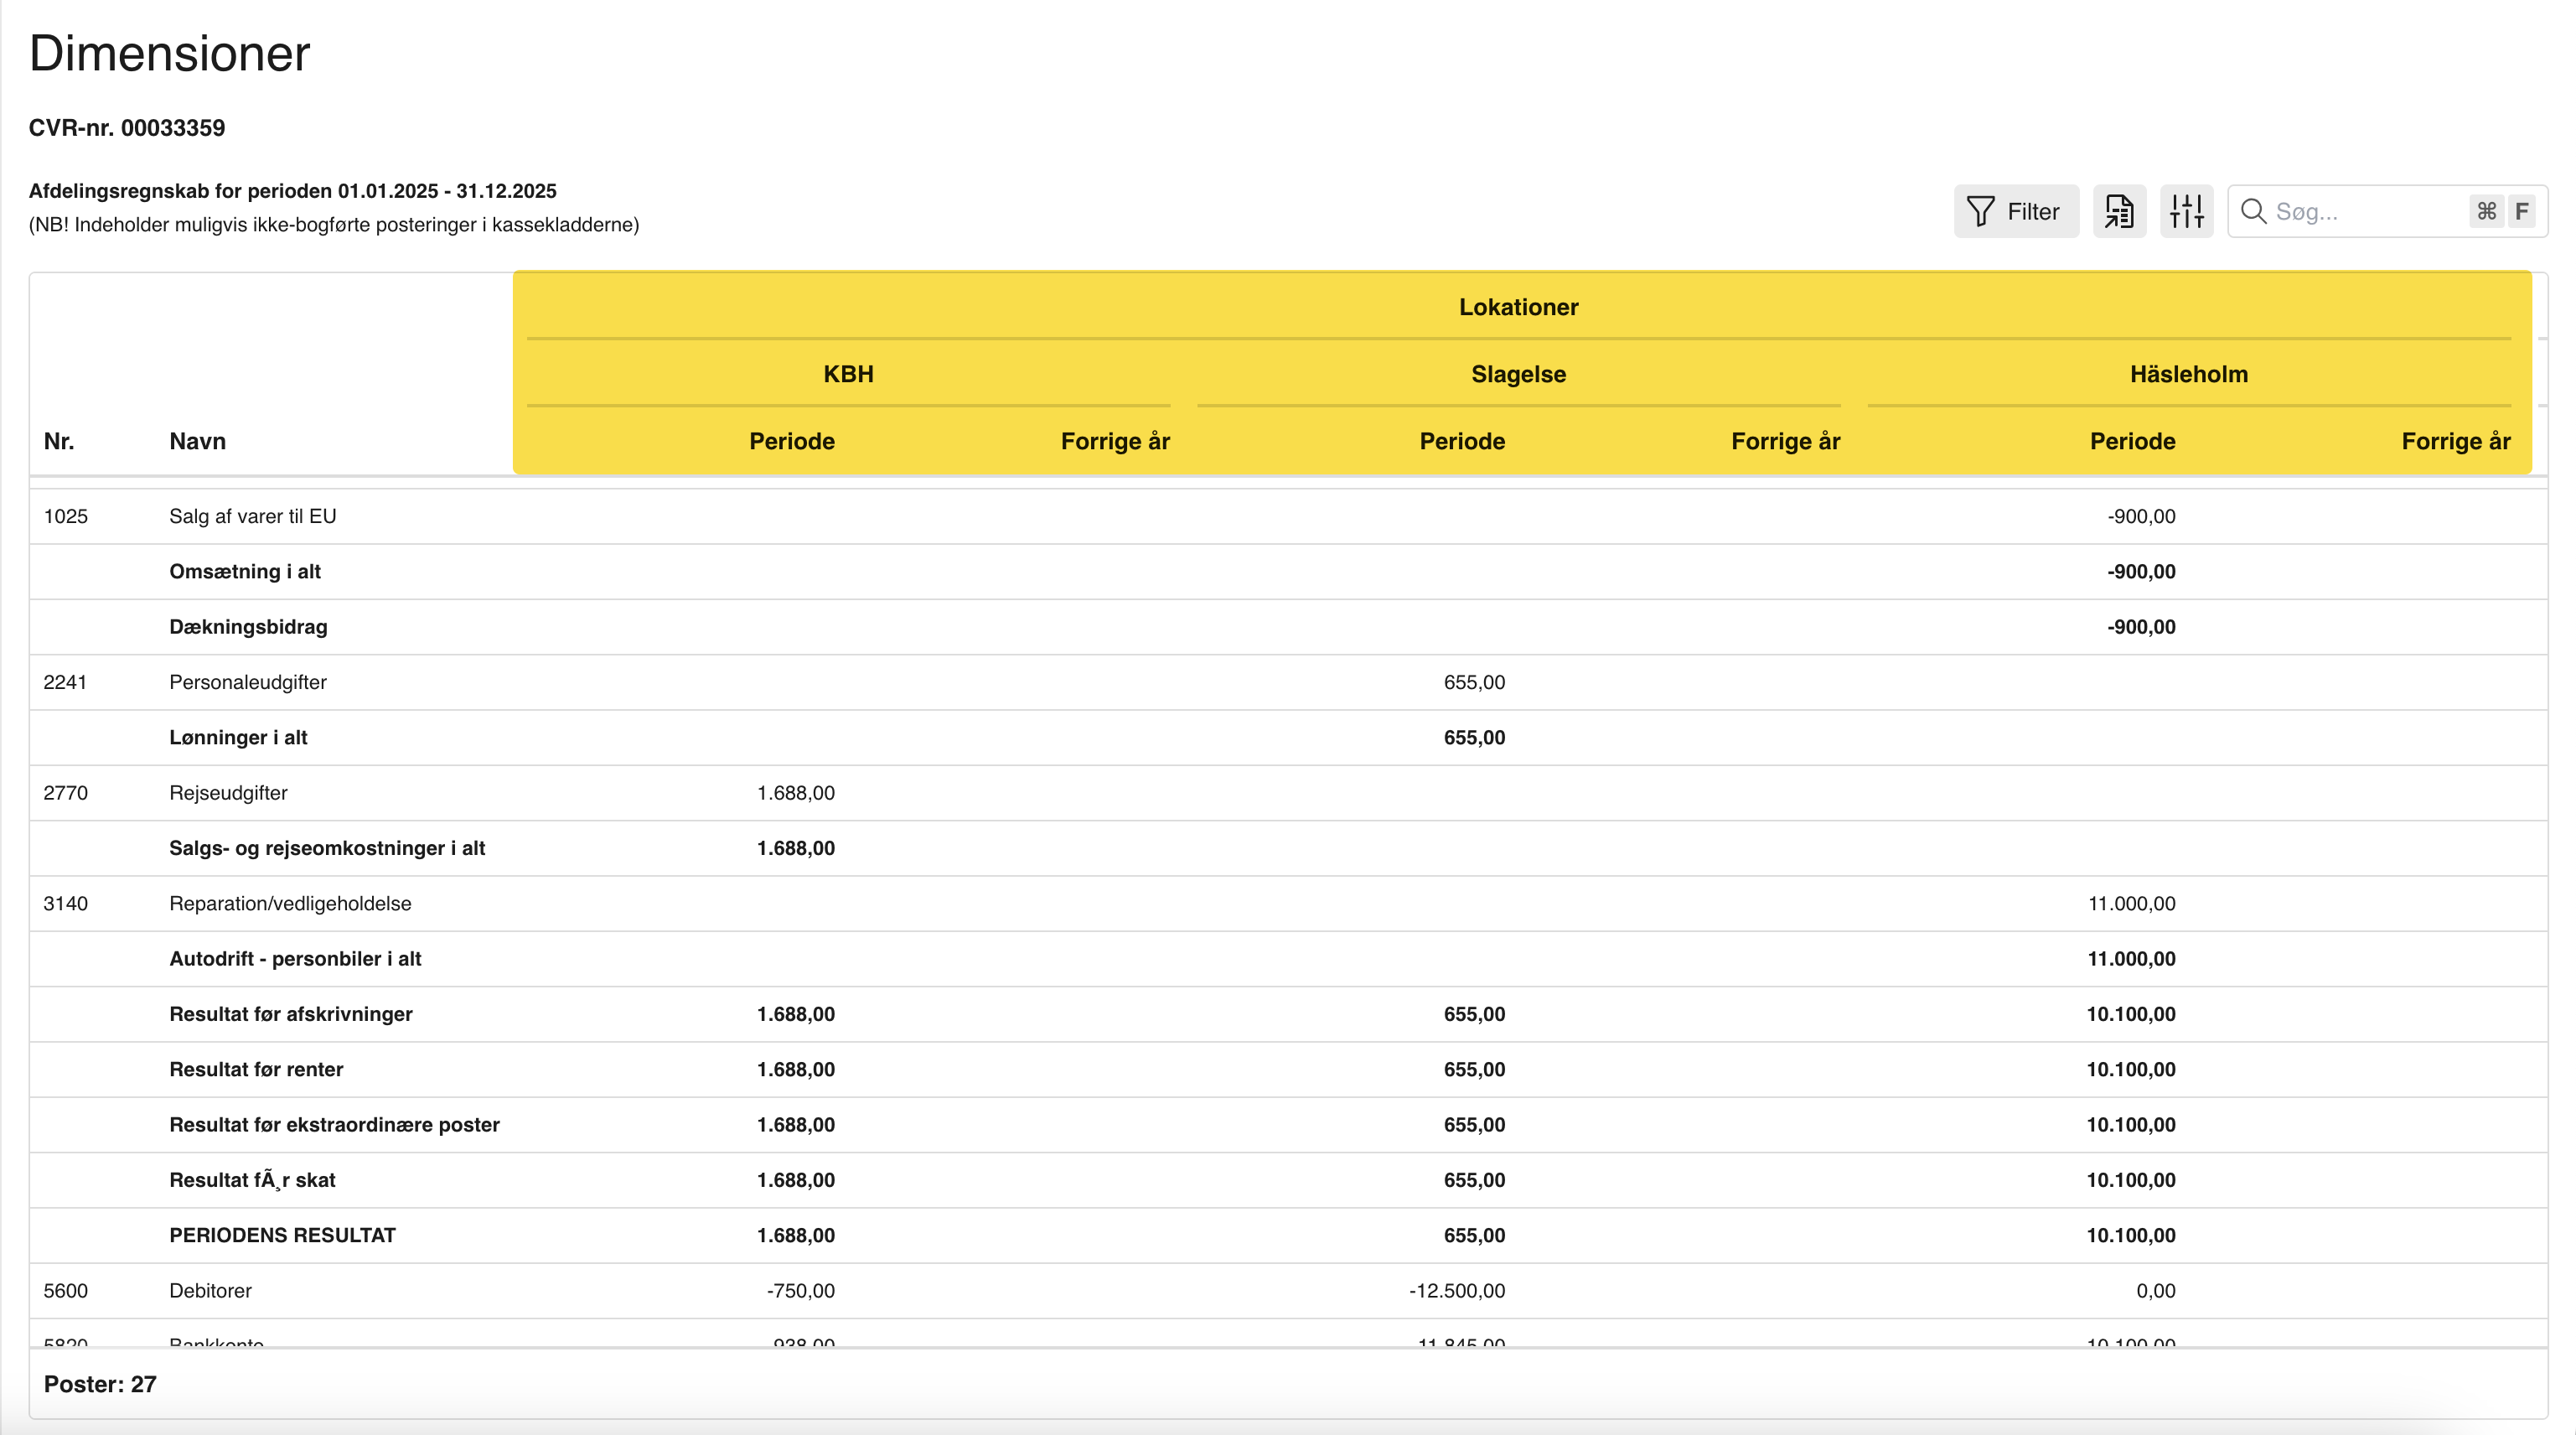Click the Lokationer group header
Viewport: 2576px width, 1435px height.
[x=1517, y=307]
